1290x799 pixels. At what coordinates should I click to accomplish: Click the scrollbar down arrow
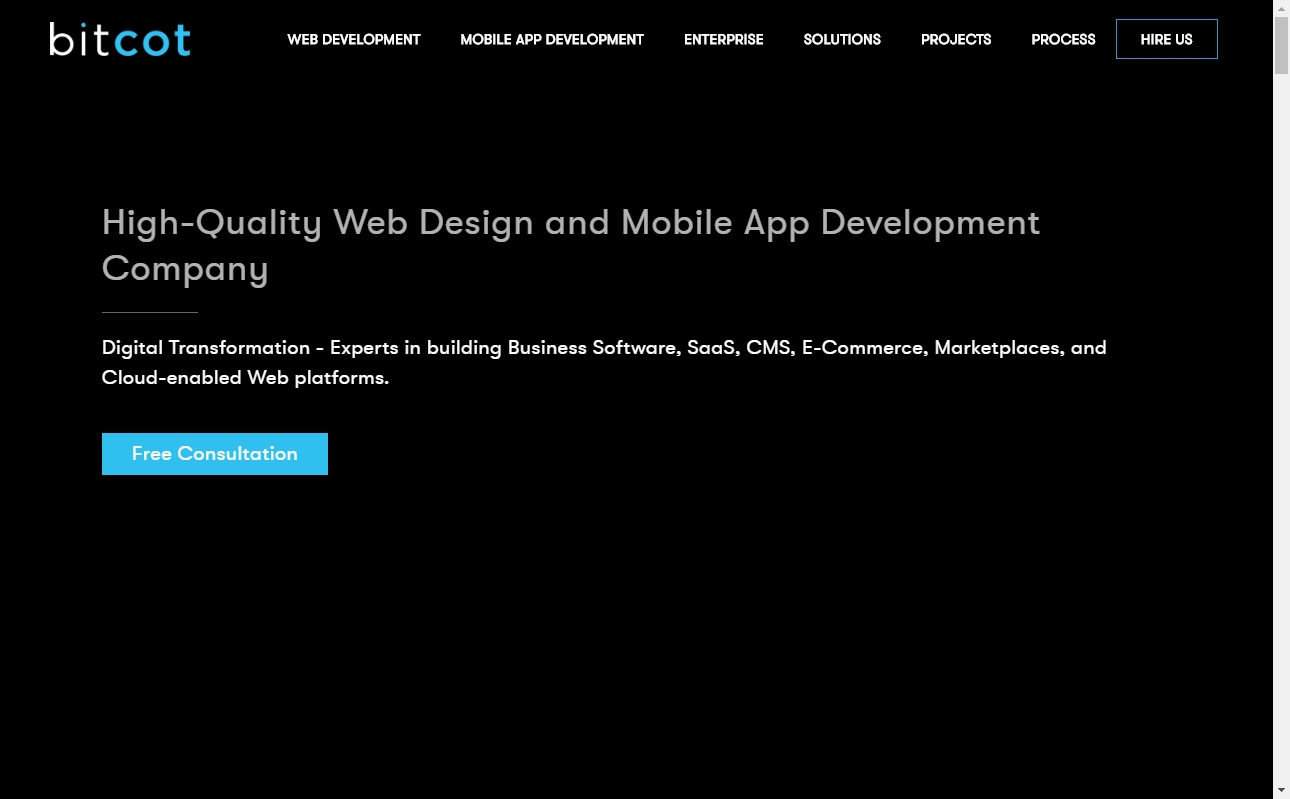tap(1281, 790)
